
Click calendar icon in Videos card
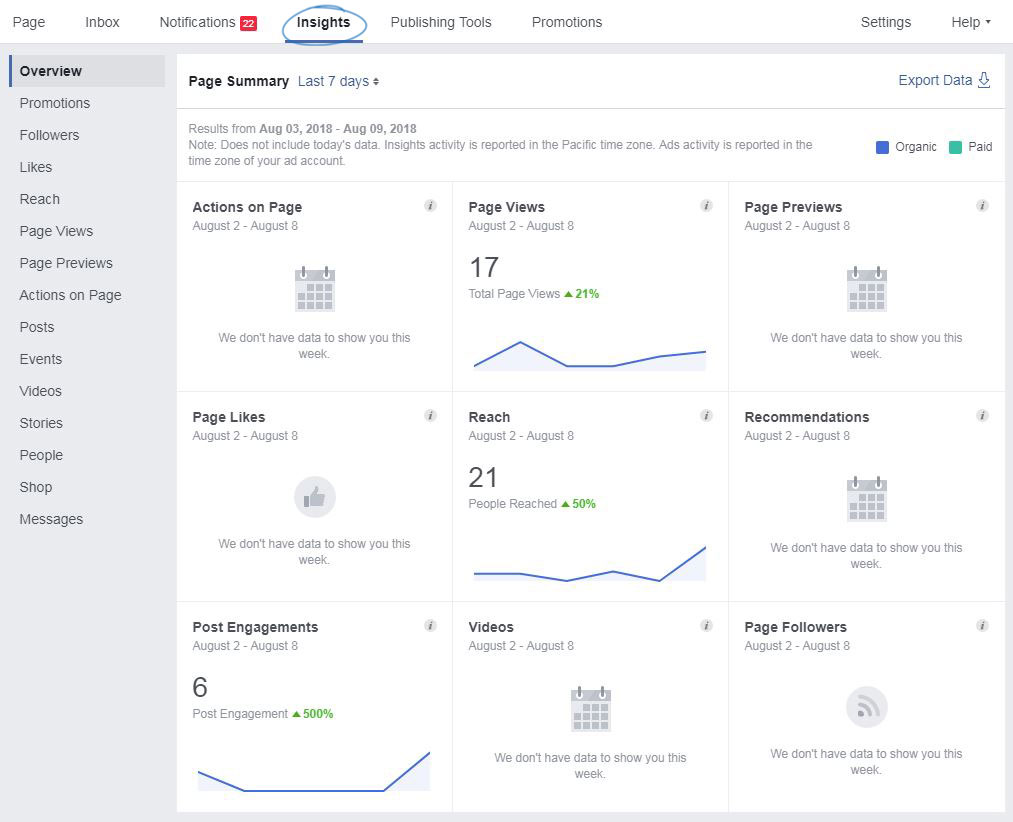click(590, 709)
